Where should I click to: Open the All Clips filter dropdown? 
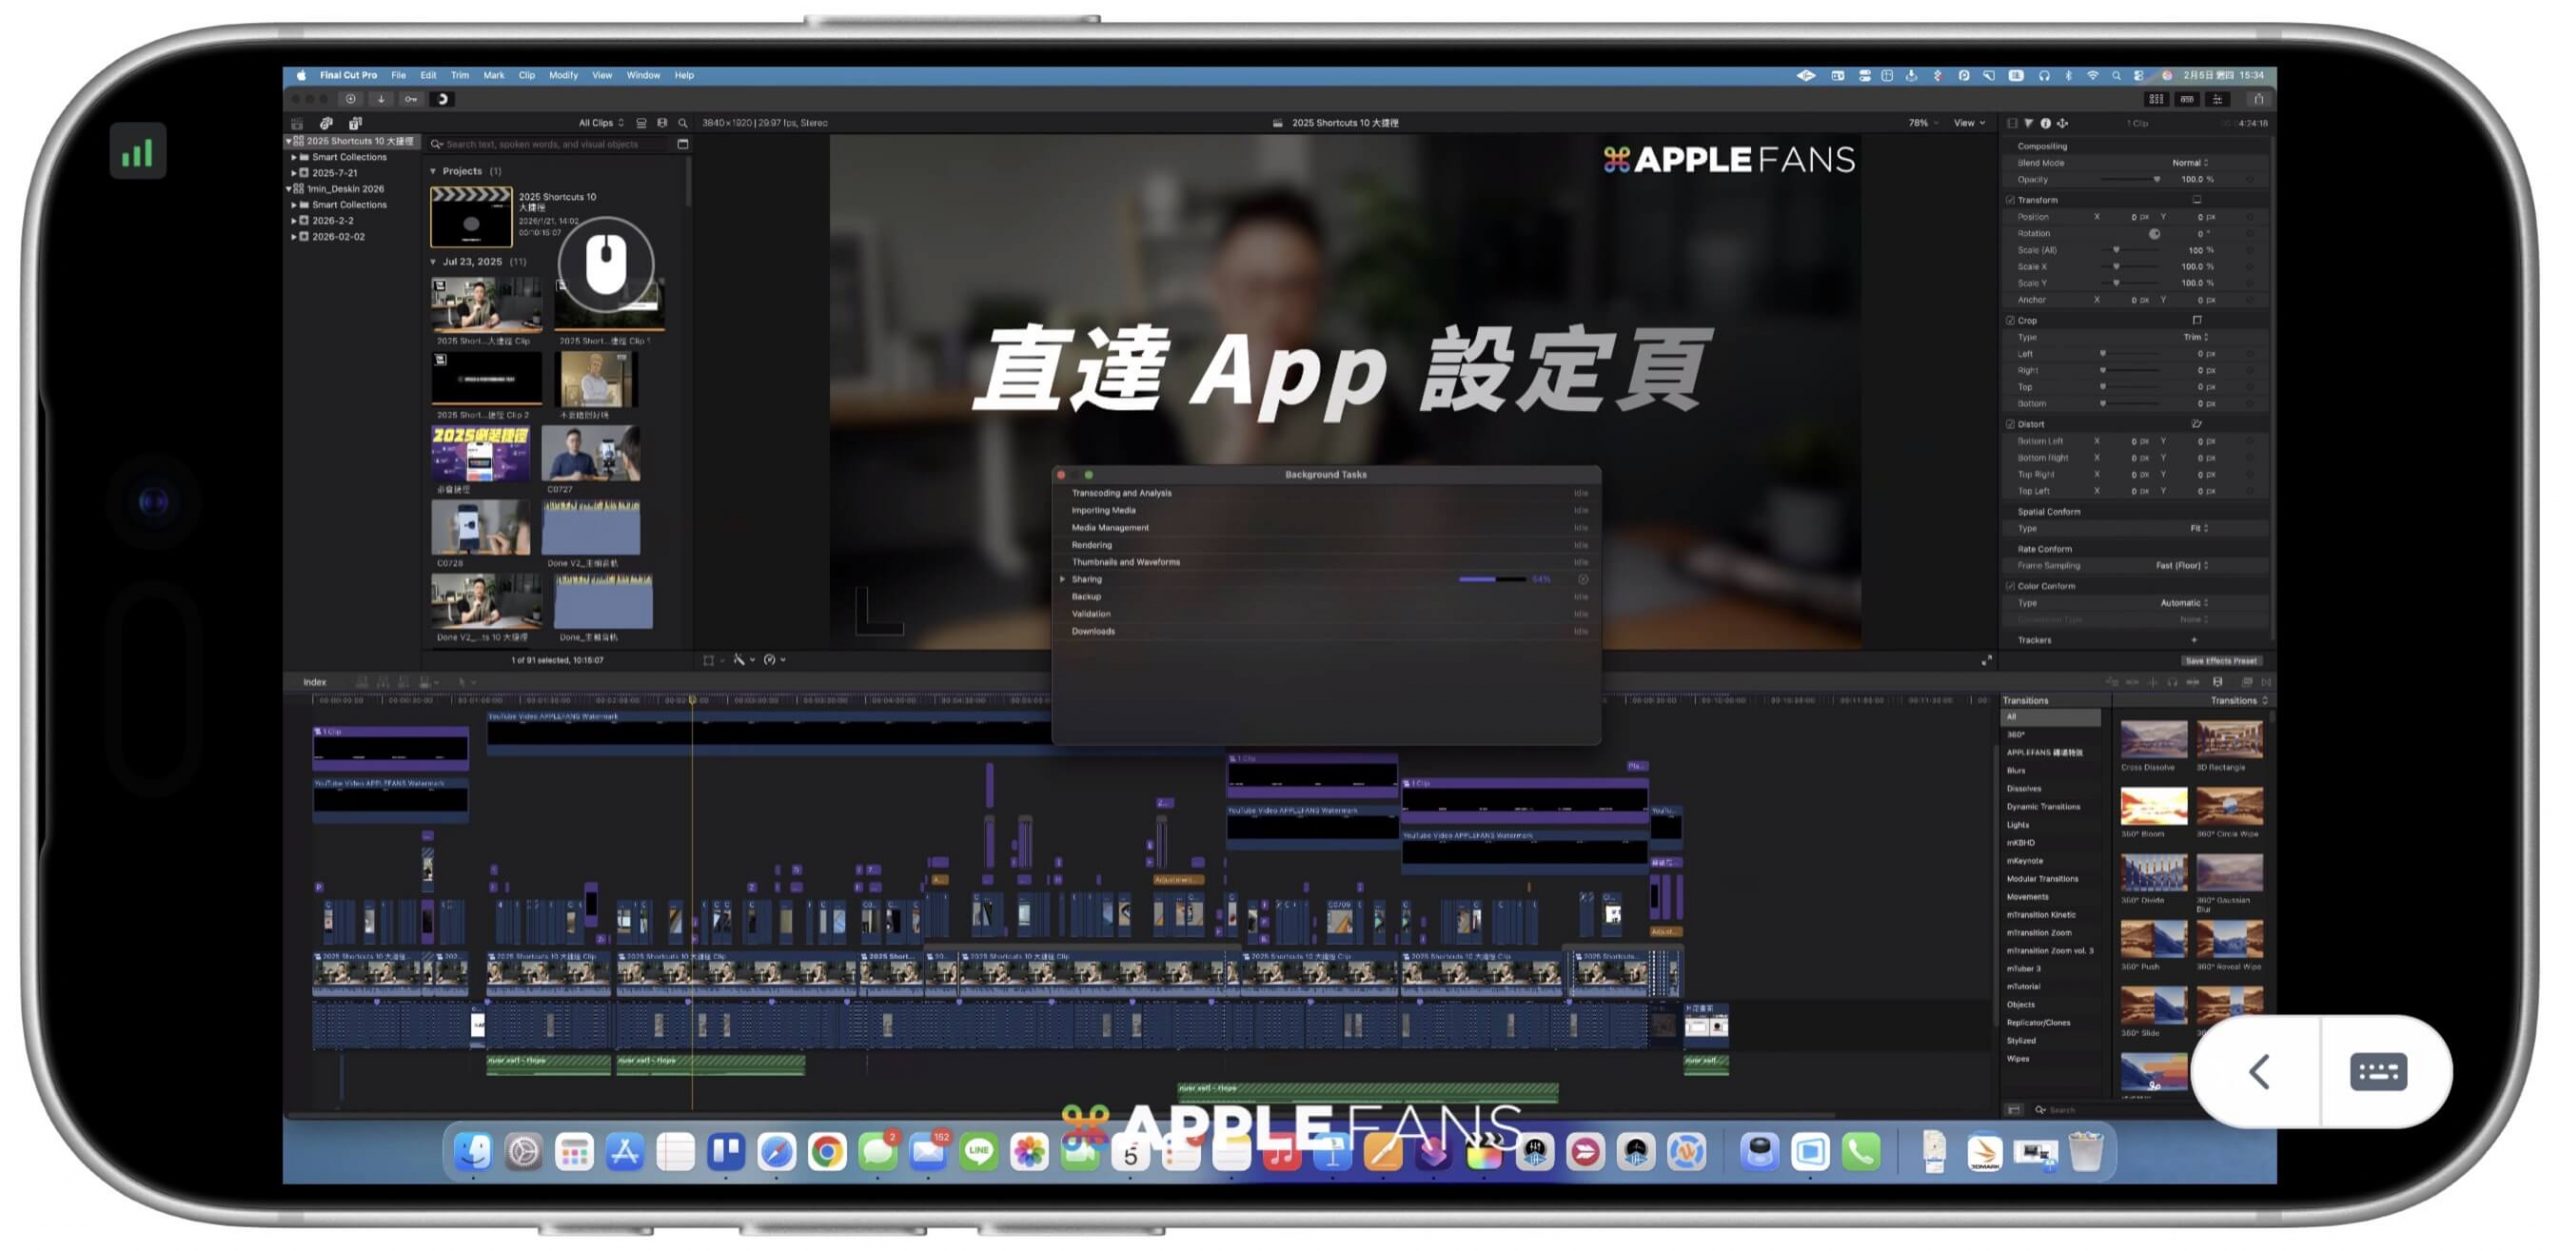point(600,122)
